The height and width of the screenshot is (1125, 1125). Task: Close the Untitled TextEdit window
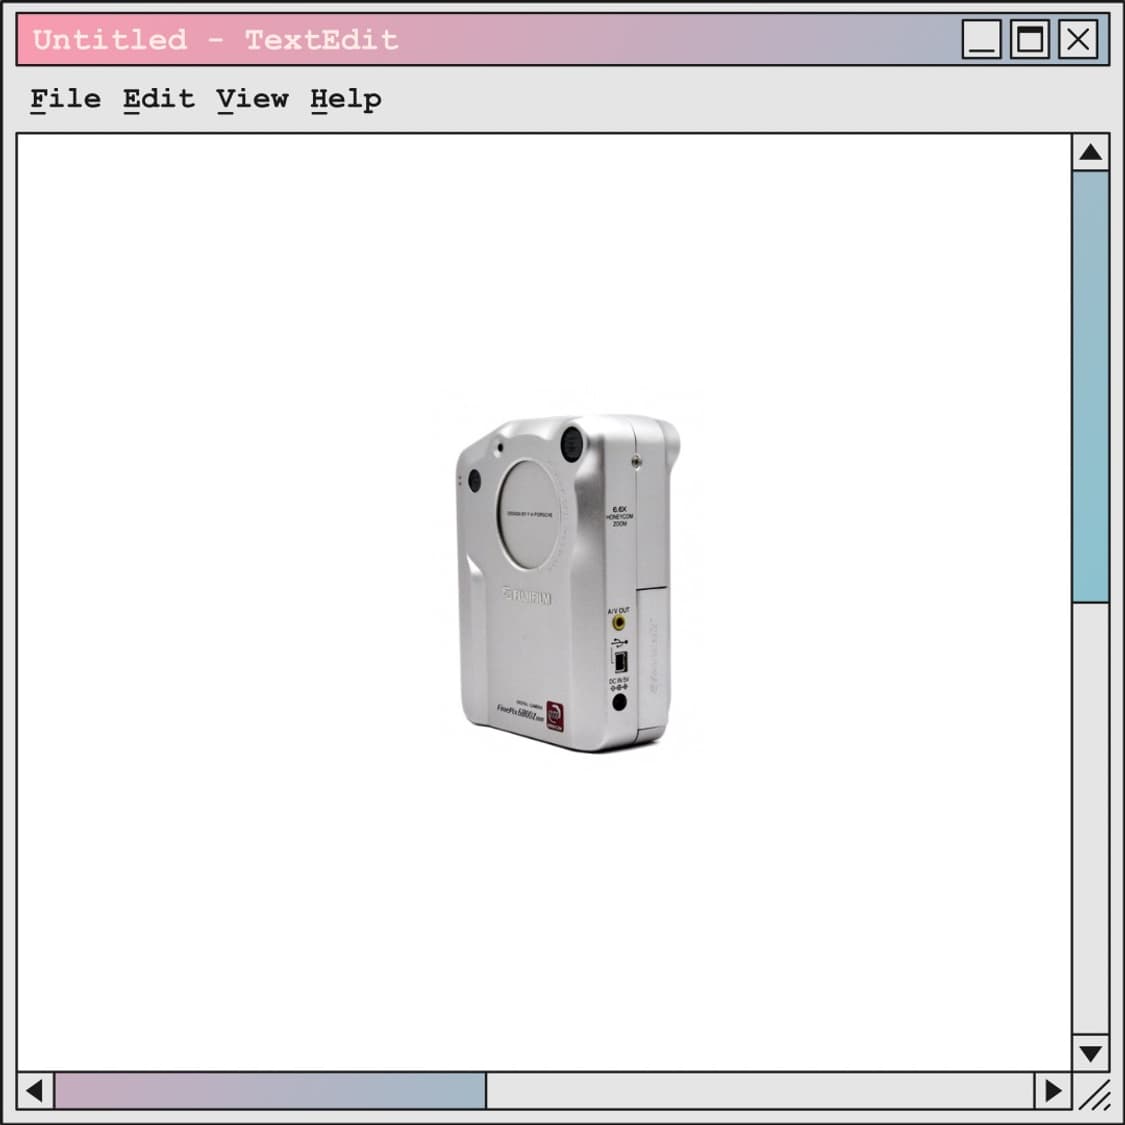(1077, 40)
